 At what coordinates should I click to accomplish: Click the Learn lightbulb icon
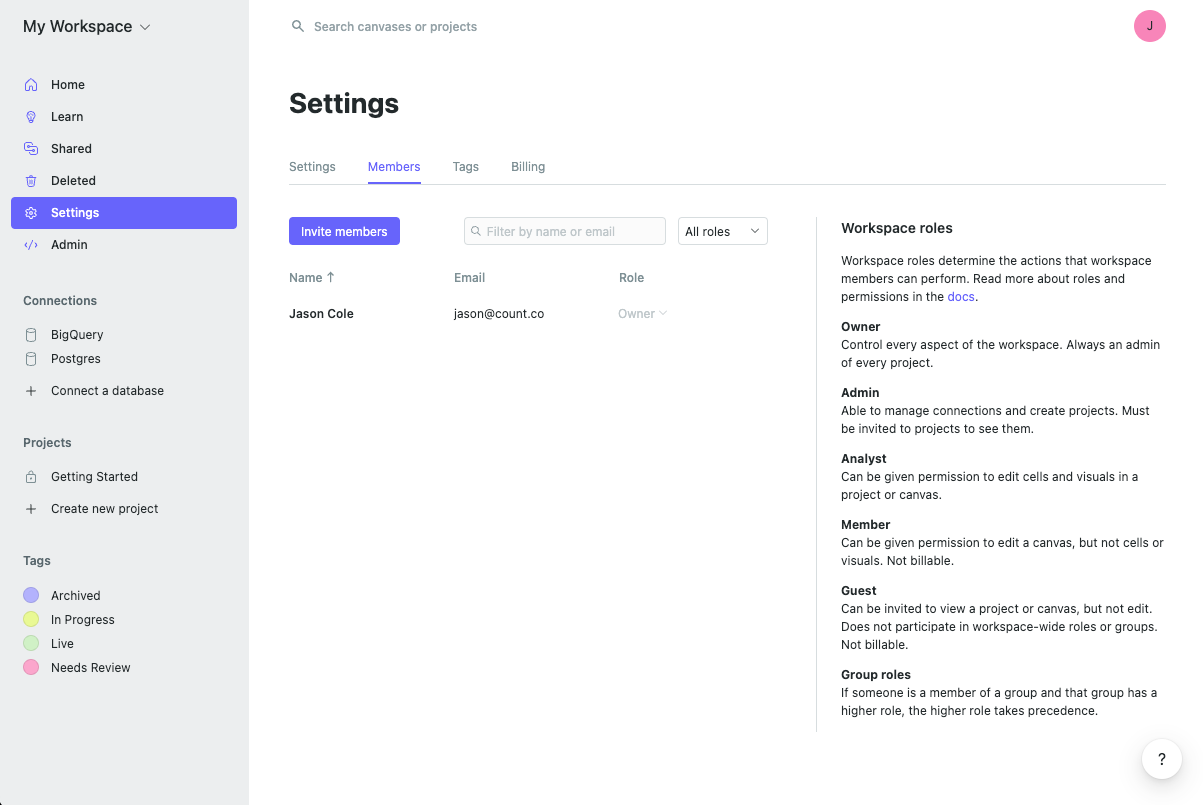31,117
